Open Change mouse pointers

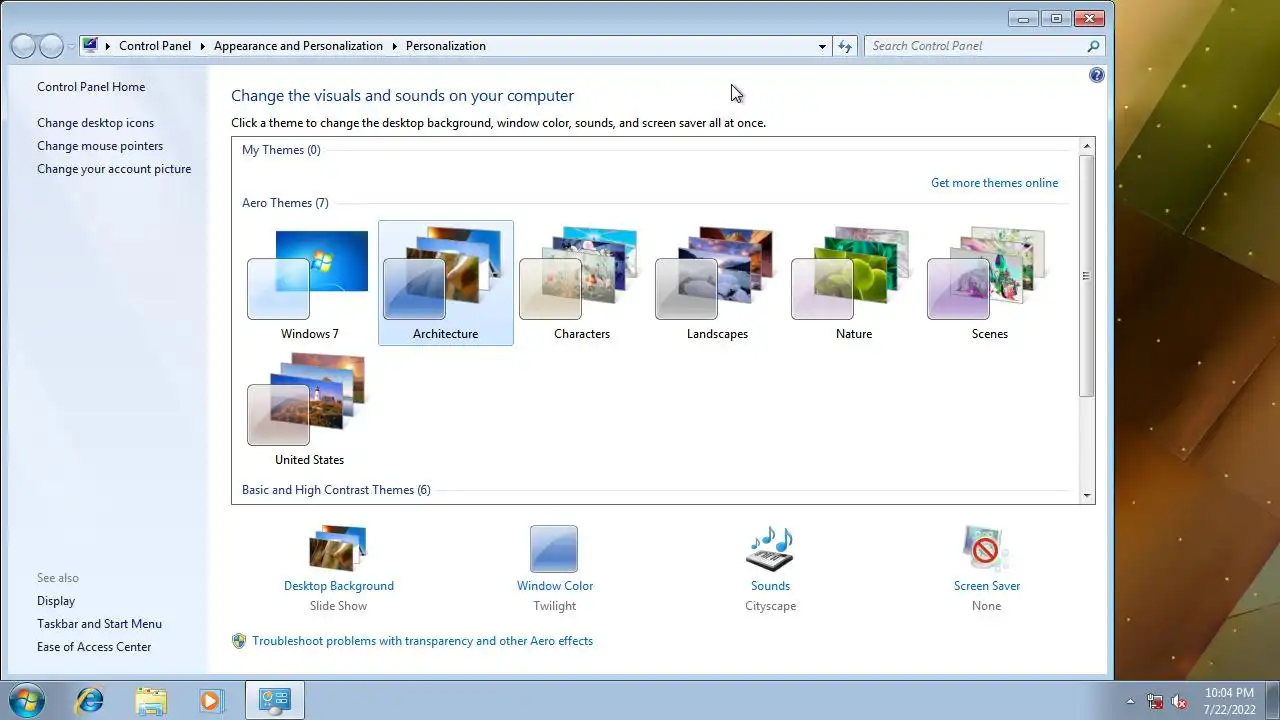point(100,146)
